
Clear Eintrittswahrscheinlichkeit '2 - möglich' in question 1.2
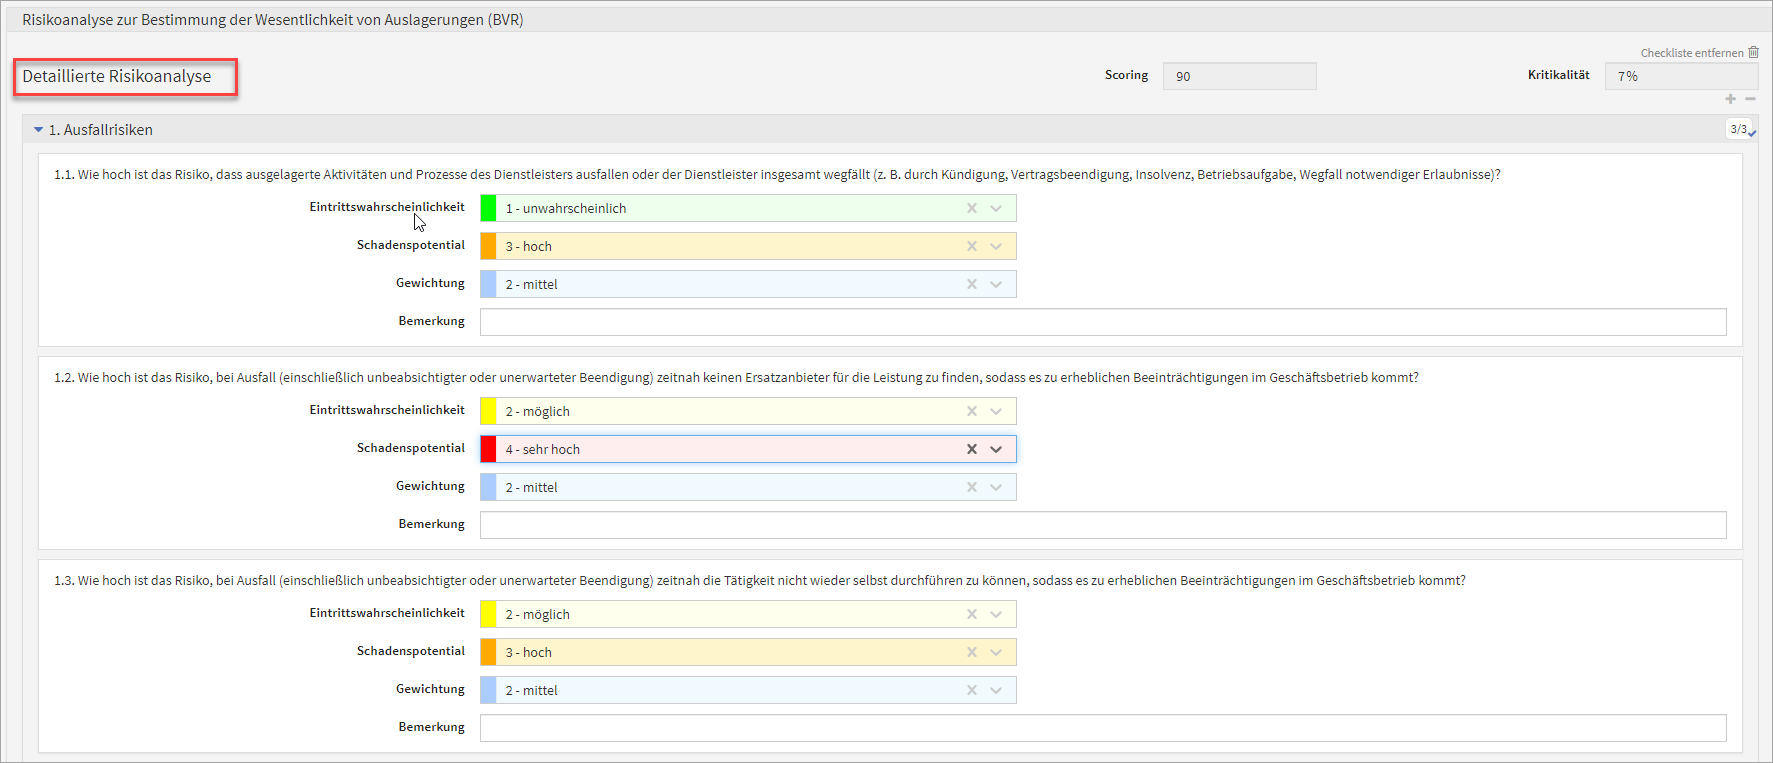[971, 411]
